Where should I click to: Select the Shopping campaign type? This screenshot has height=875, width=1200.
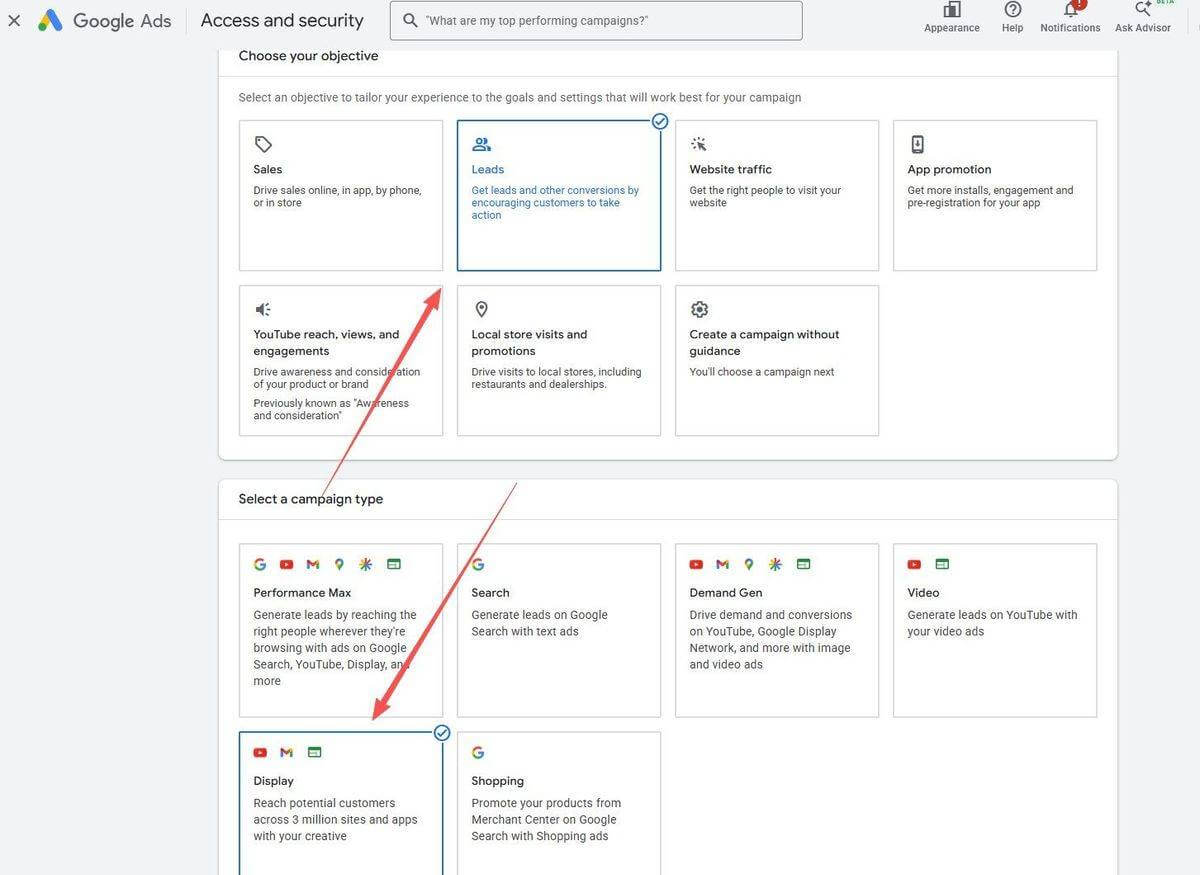coord(559,803)
